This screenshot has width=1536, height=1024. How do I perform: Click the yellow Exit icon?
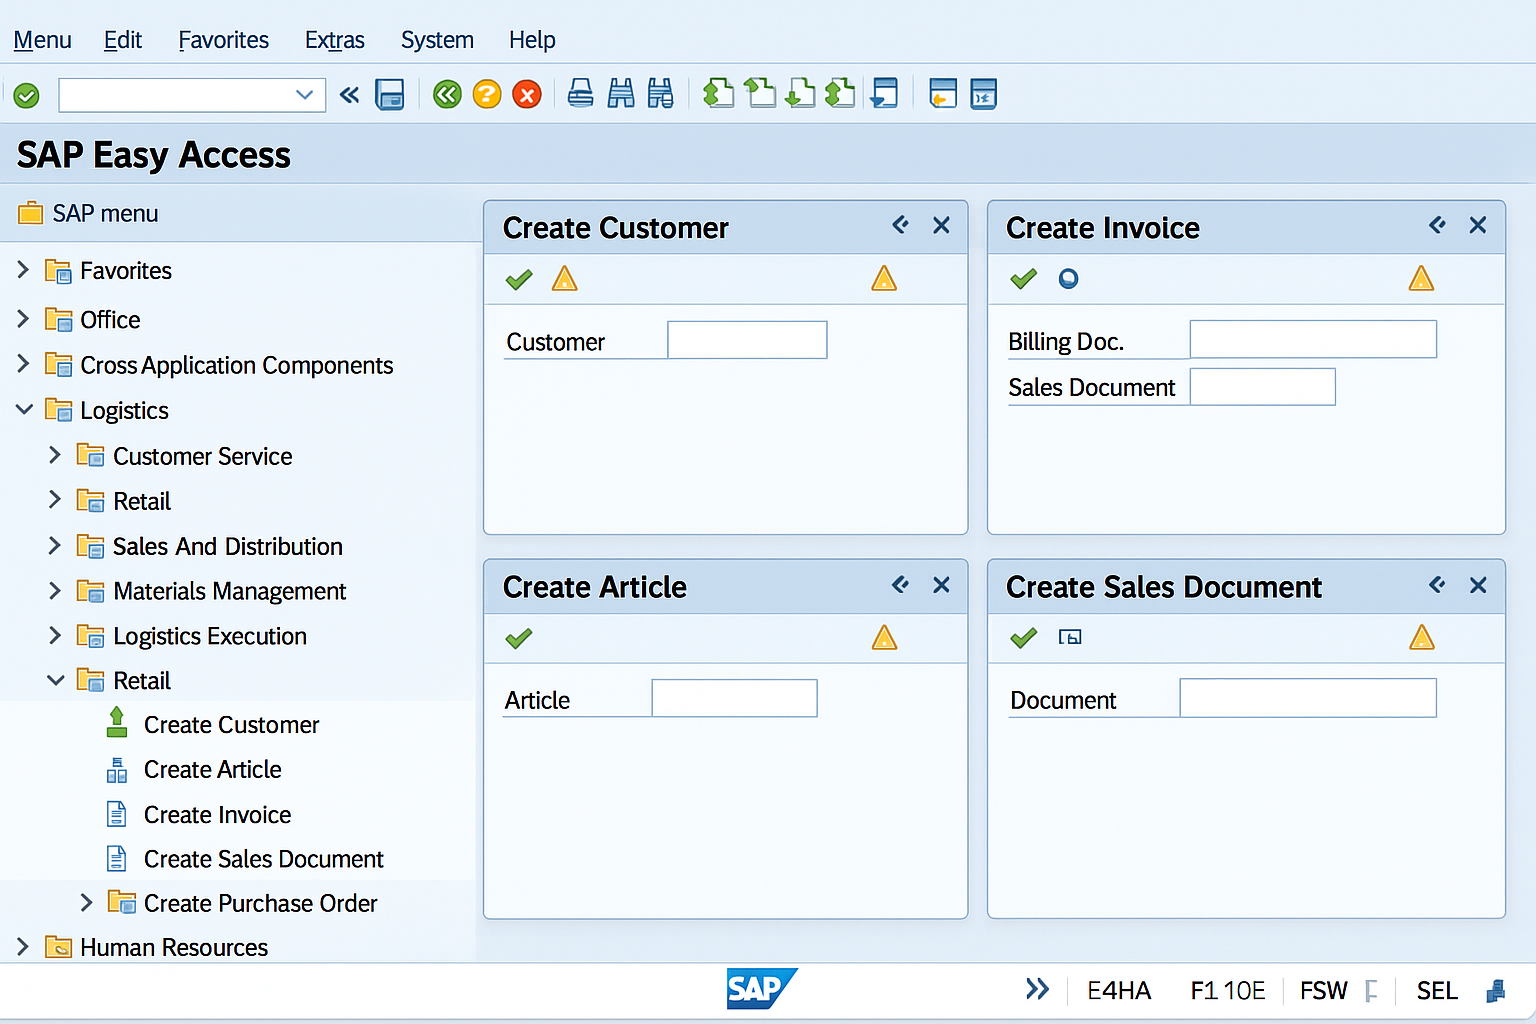point(487,95)
